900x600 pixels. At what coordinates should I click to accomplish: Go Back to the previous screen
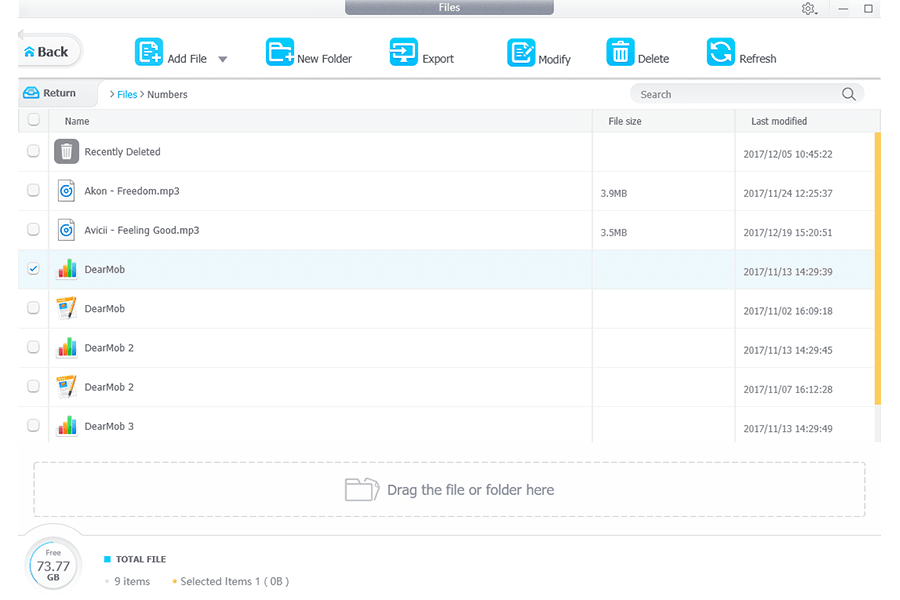[x=47, y=52]
